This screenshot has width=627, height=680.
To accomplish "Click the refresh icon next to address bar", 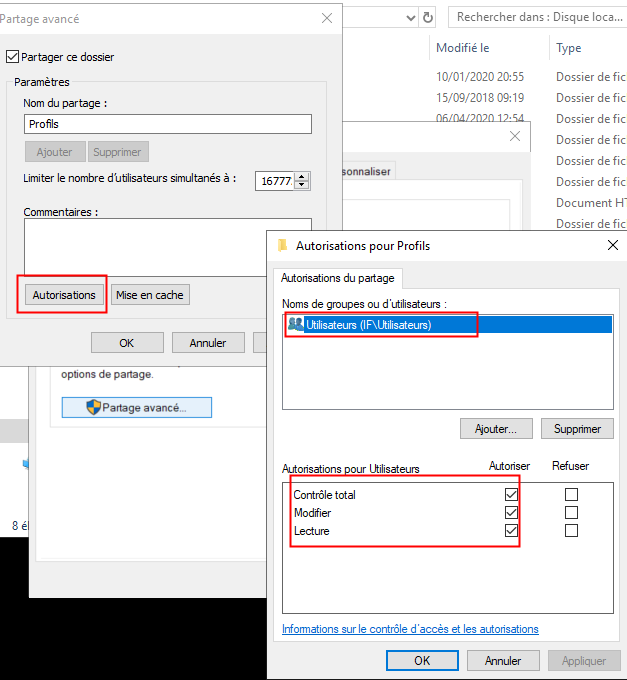I will pos(429,18).
